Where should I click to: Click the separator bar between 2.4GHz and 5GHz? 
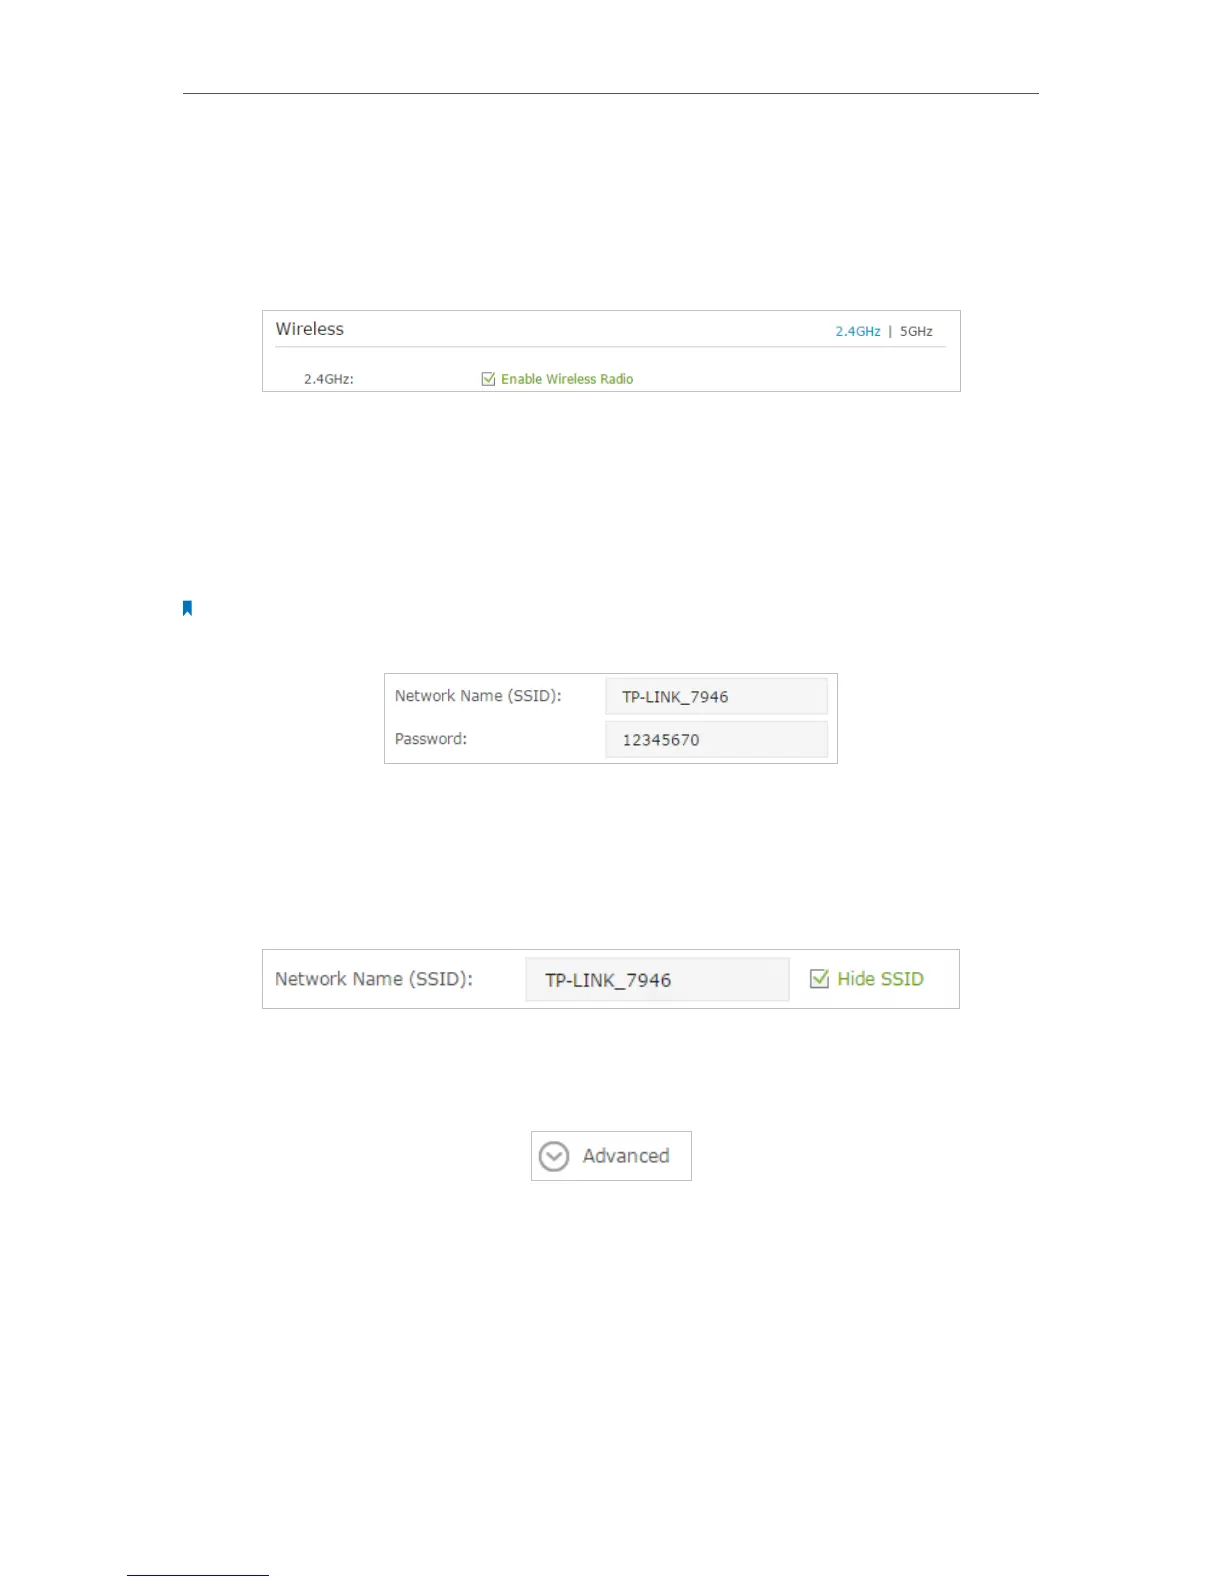(890, 331)
